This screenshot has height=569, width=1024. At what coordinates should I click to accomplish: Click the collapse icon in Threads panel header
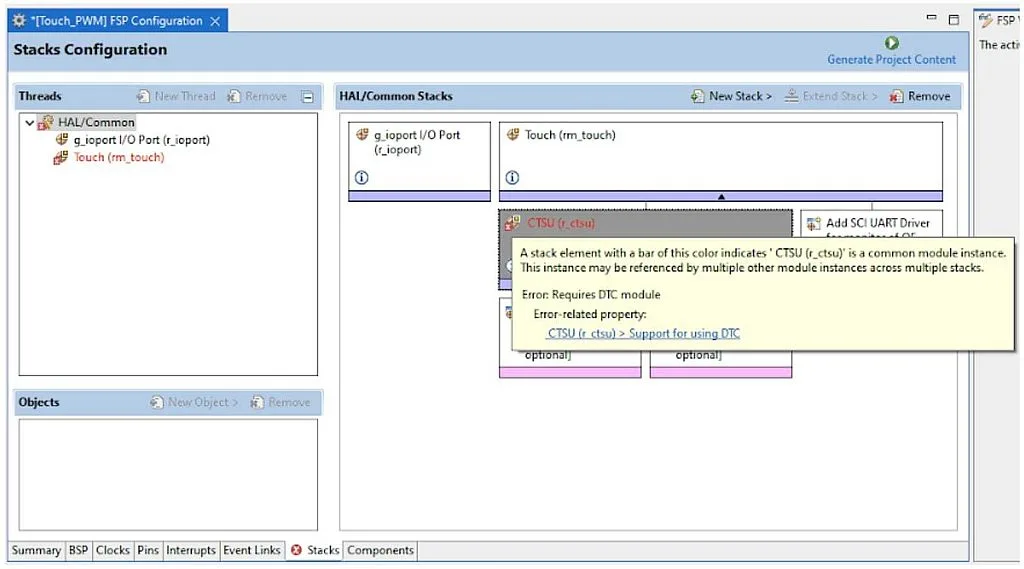coord(308,97)
